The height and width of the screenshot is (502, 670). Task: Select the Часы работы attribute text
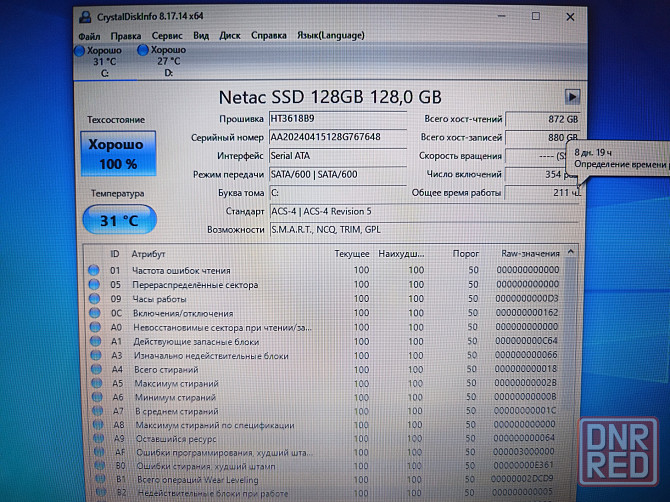[159, 299]
